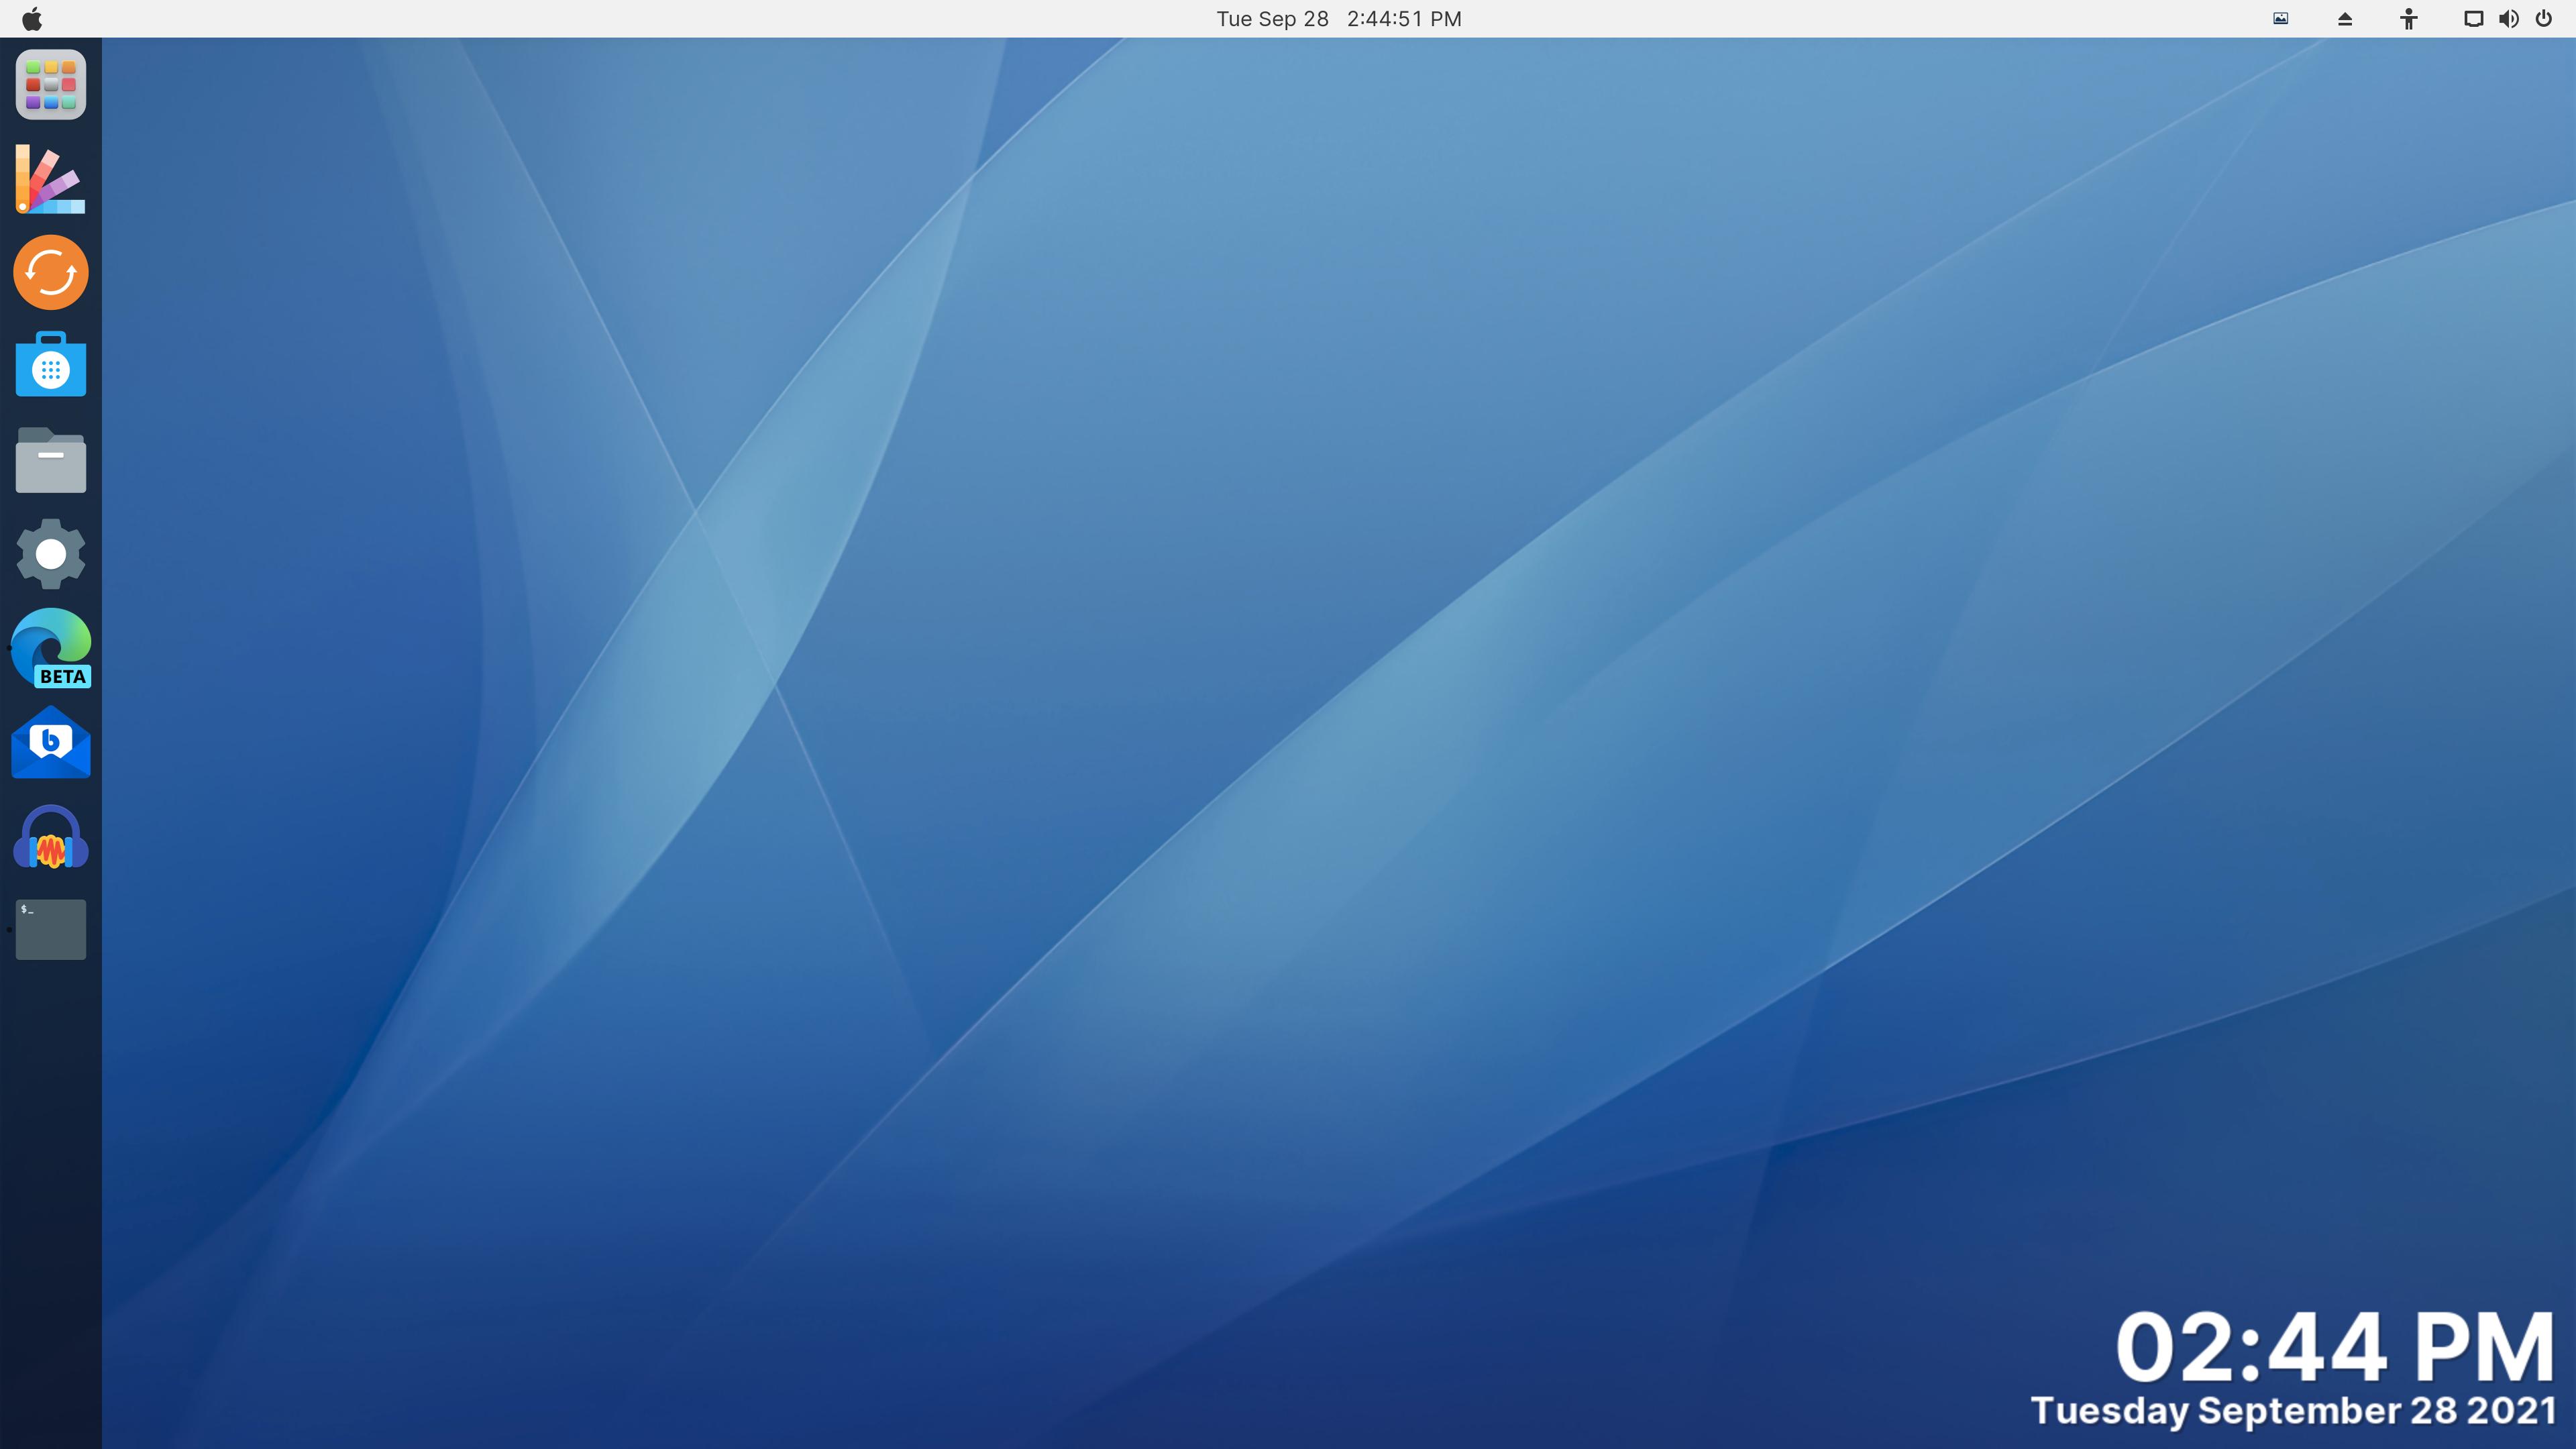This screenshot has height=1449, width=2576.
Task: Open the accessibility menu in the top bar
Action: pos(2409,19)
